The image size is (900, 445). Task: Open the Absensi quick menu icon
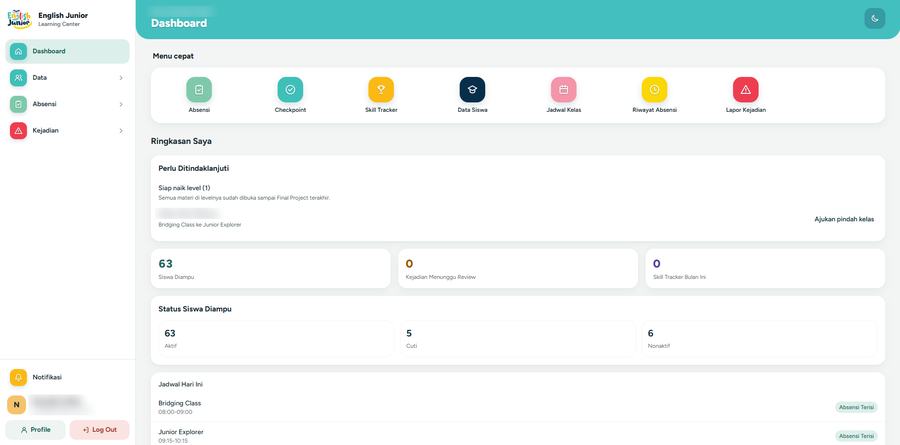pos(199,90)
